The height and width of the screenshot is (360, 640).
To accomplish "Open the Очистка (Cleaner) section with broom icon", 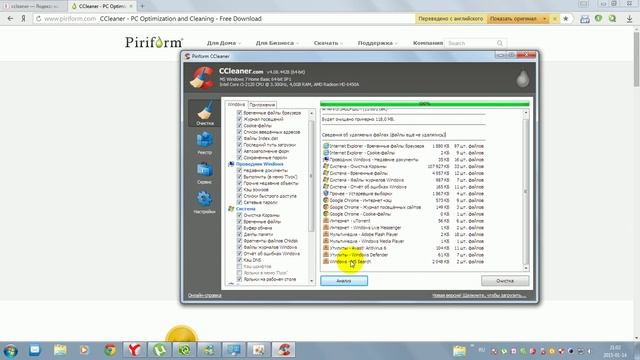I will pos(204,113).
